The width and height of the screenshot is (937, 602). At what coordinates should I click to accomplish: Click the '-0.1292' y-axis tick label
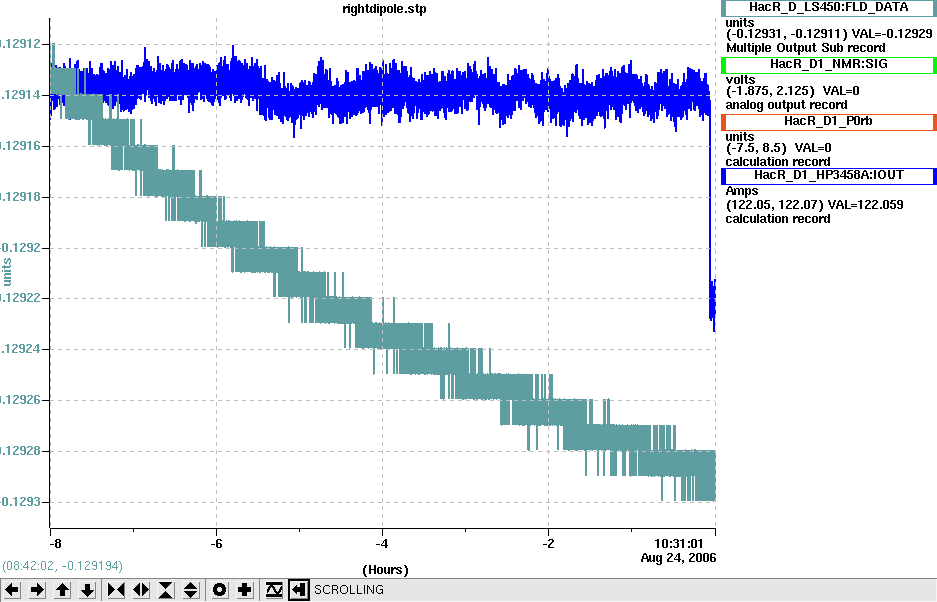[20, 247]
